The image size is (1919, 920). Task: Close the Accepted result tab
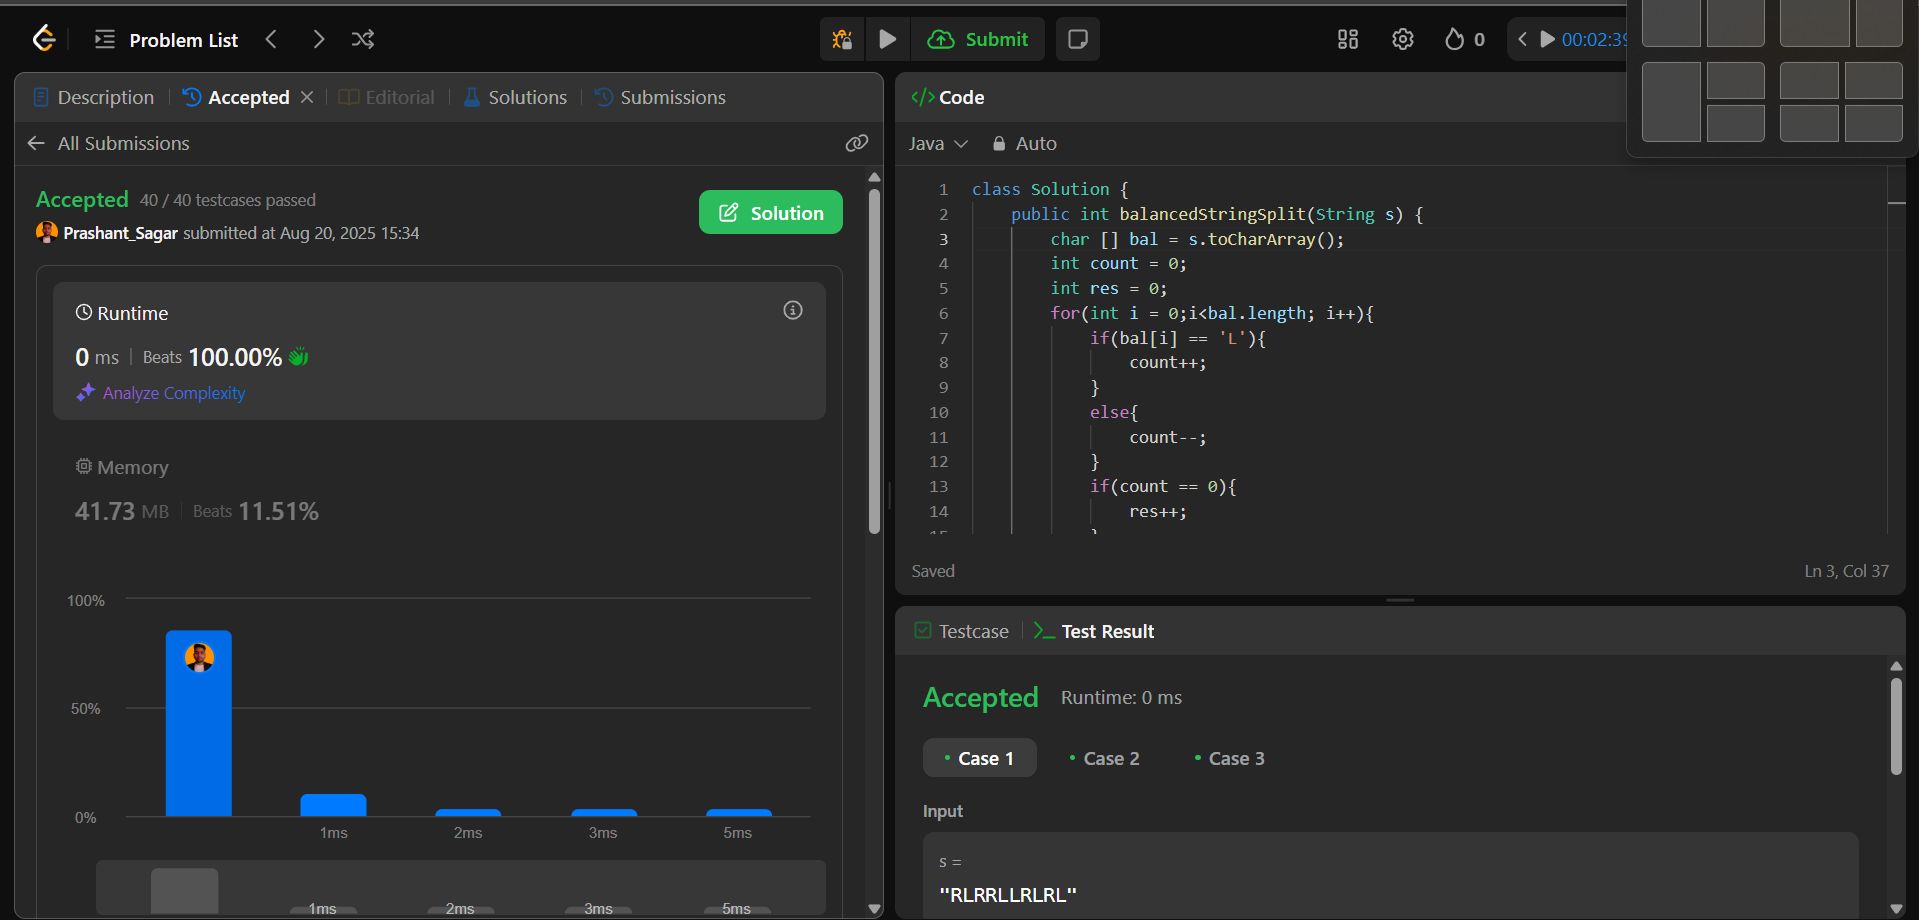point(307,97)
